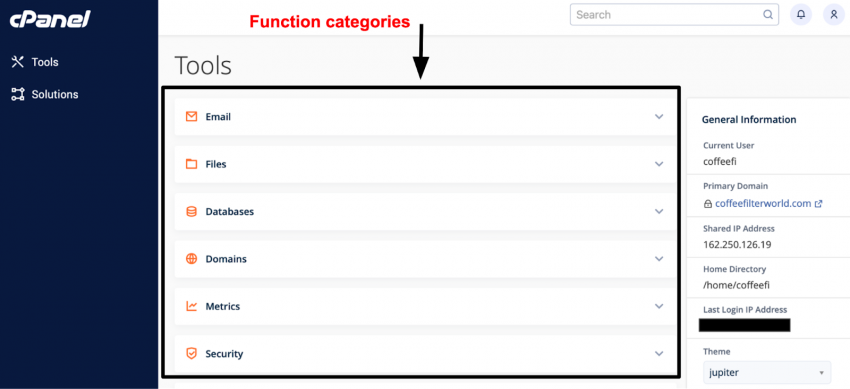Click the Domains globe icon

[191, 258]
